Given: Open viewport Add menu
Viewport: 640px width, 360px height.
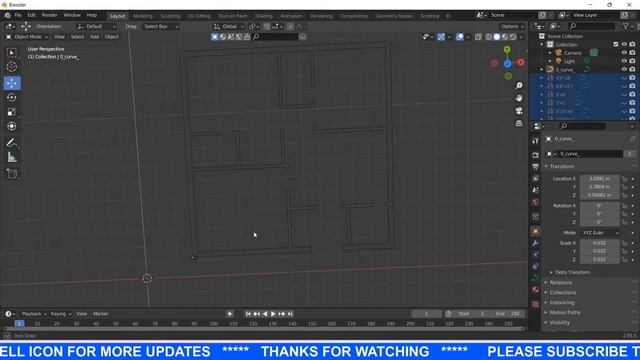Looking at the screenshot, I should point(95,37).
